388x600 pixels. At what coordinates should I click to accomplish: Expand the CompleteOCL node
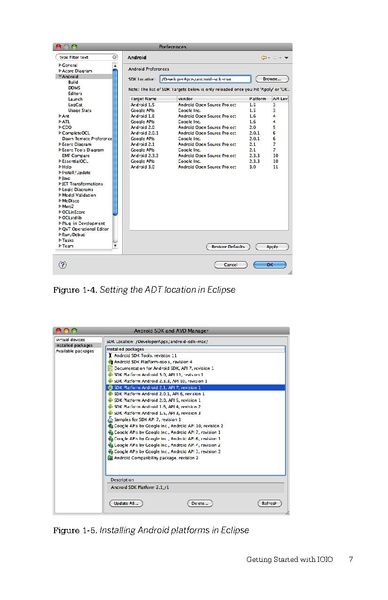[60, 133]
